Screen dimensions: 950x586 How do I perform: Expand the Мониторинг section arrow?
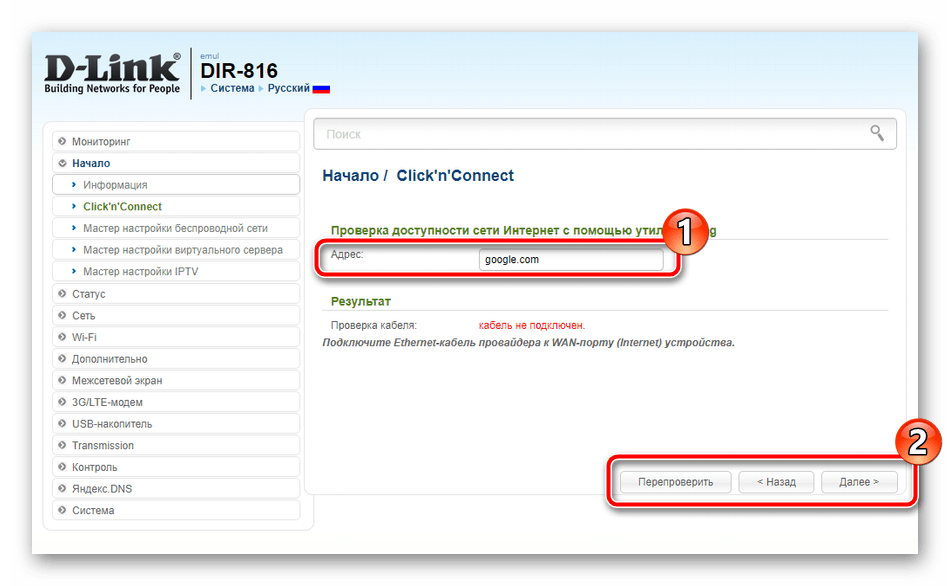[62, 141]
